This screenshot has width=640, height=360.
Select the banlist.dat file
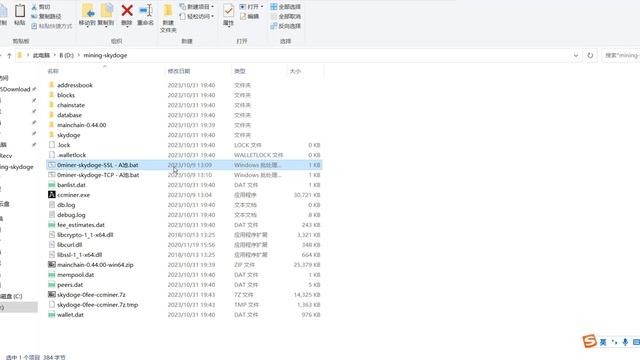pos(184,185)
